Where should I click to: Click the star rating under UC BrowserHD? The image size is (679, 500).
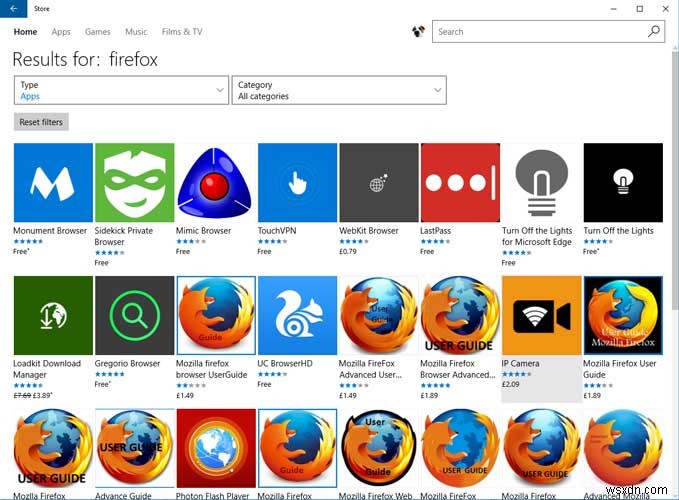272,374
